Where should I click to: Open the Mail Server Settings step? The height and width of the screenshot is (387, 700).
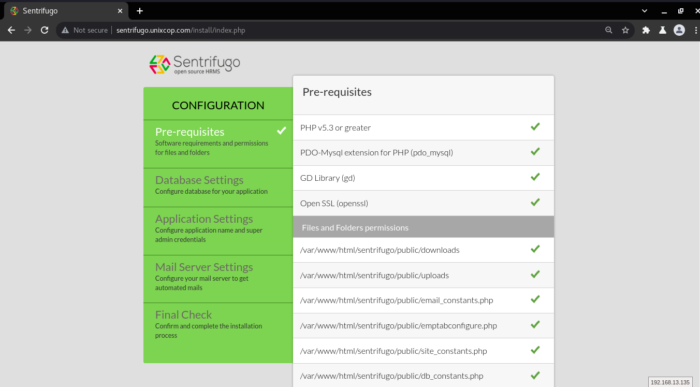tap(218, 279)
